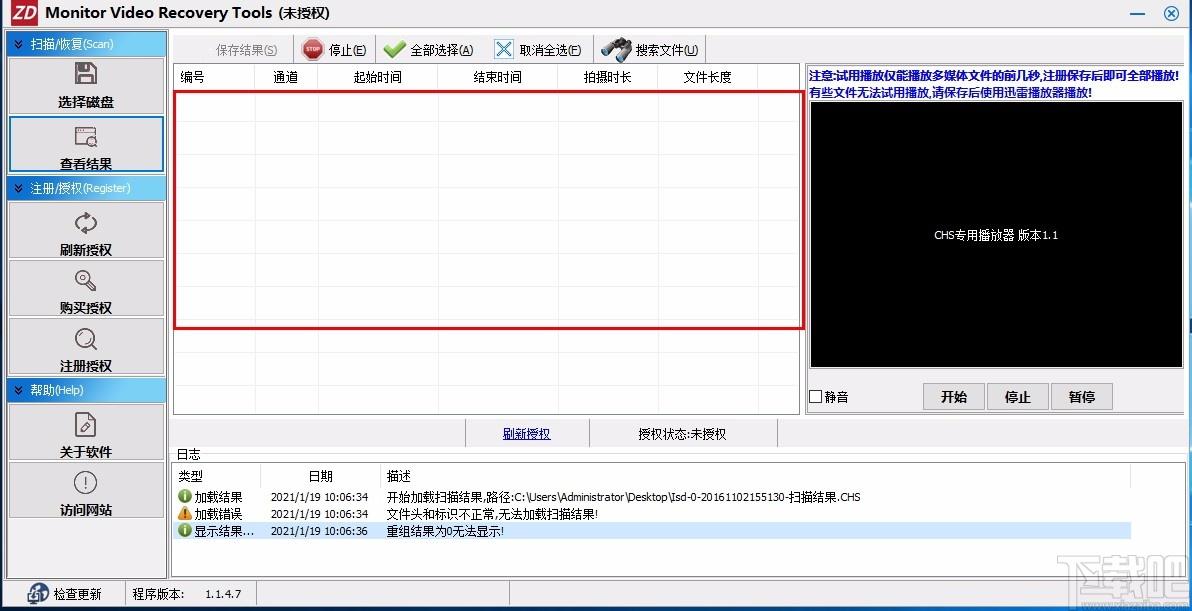Click the 选择磁盘 floppy disk icon
The height and width of the screenshot is (611, 1192).
pyautogui.click(x=86, y=74)
